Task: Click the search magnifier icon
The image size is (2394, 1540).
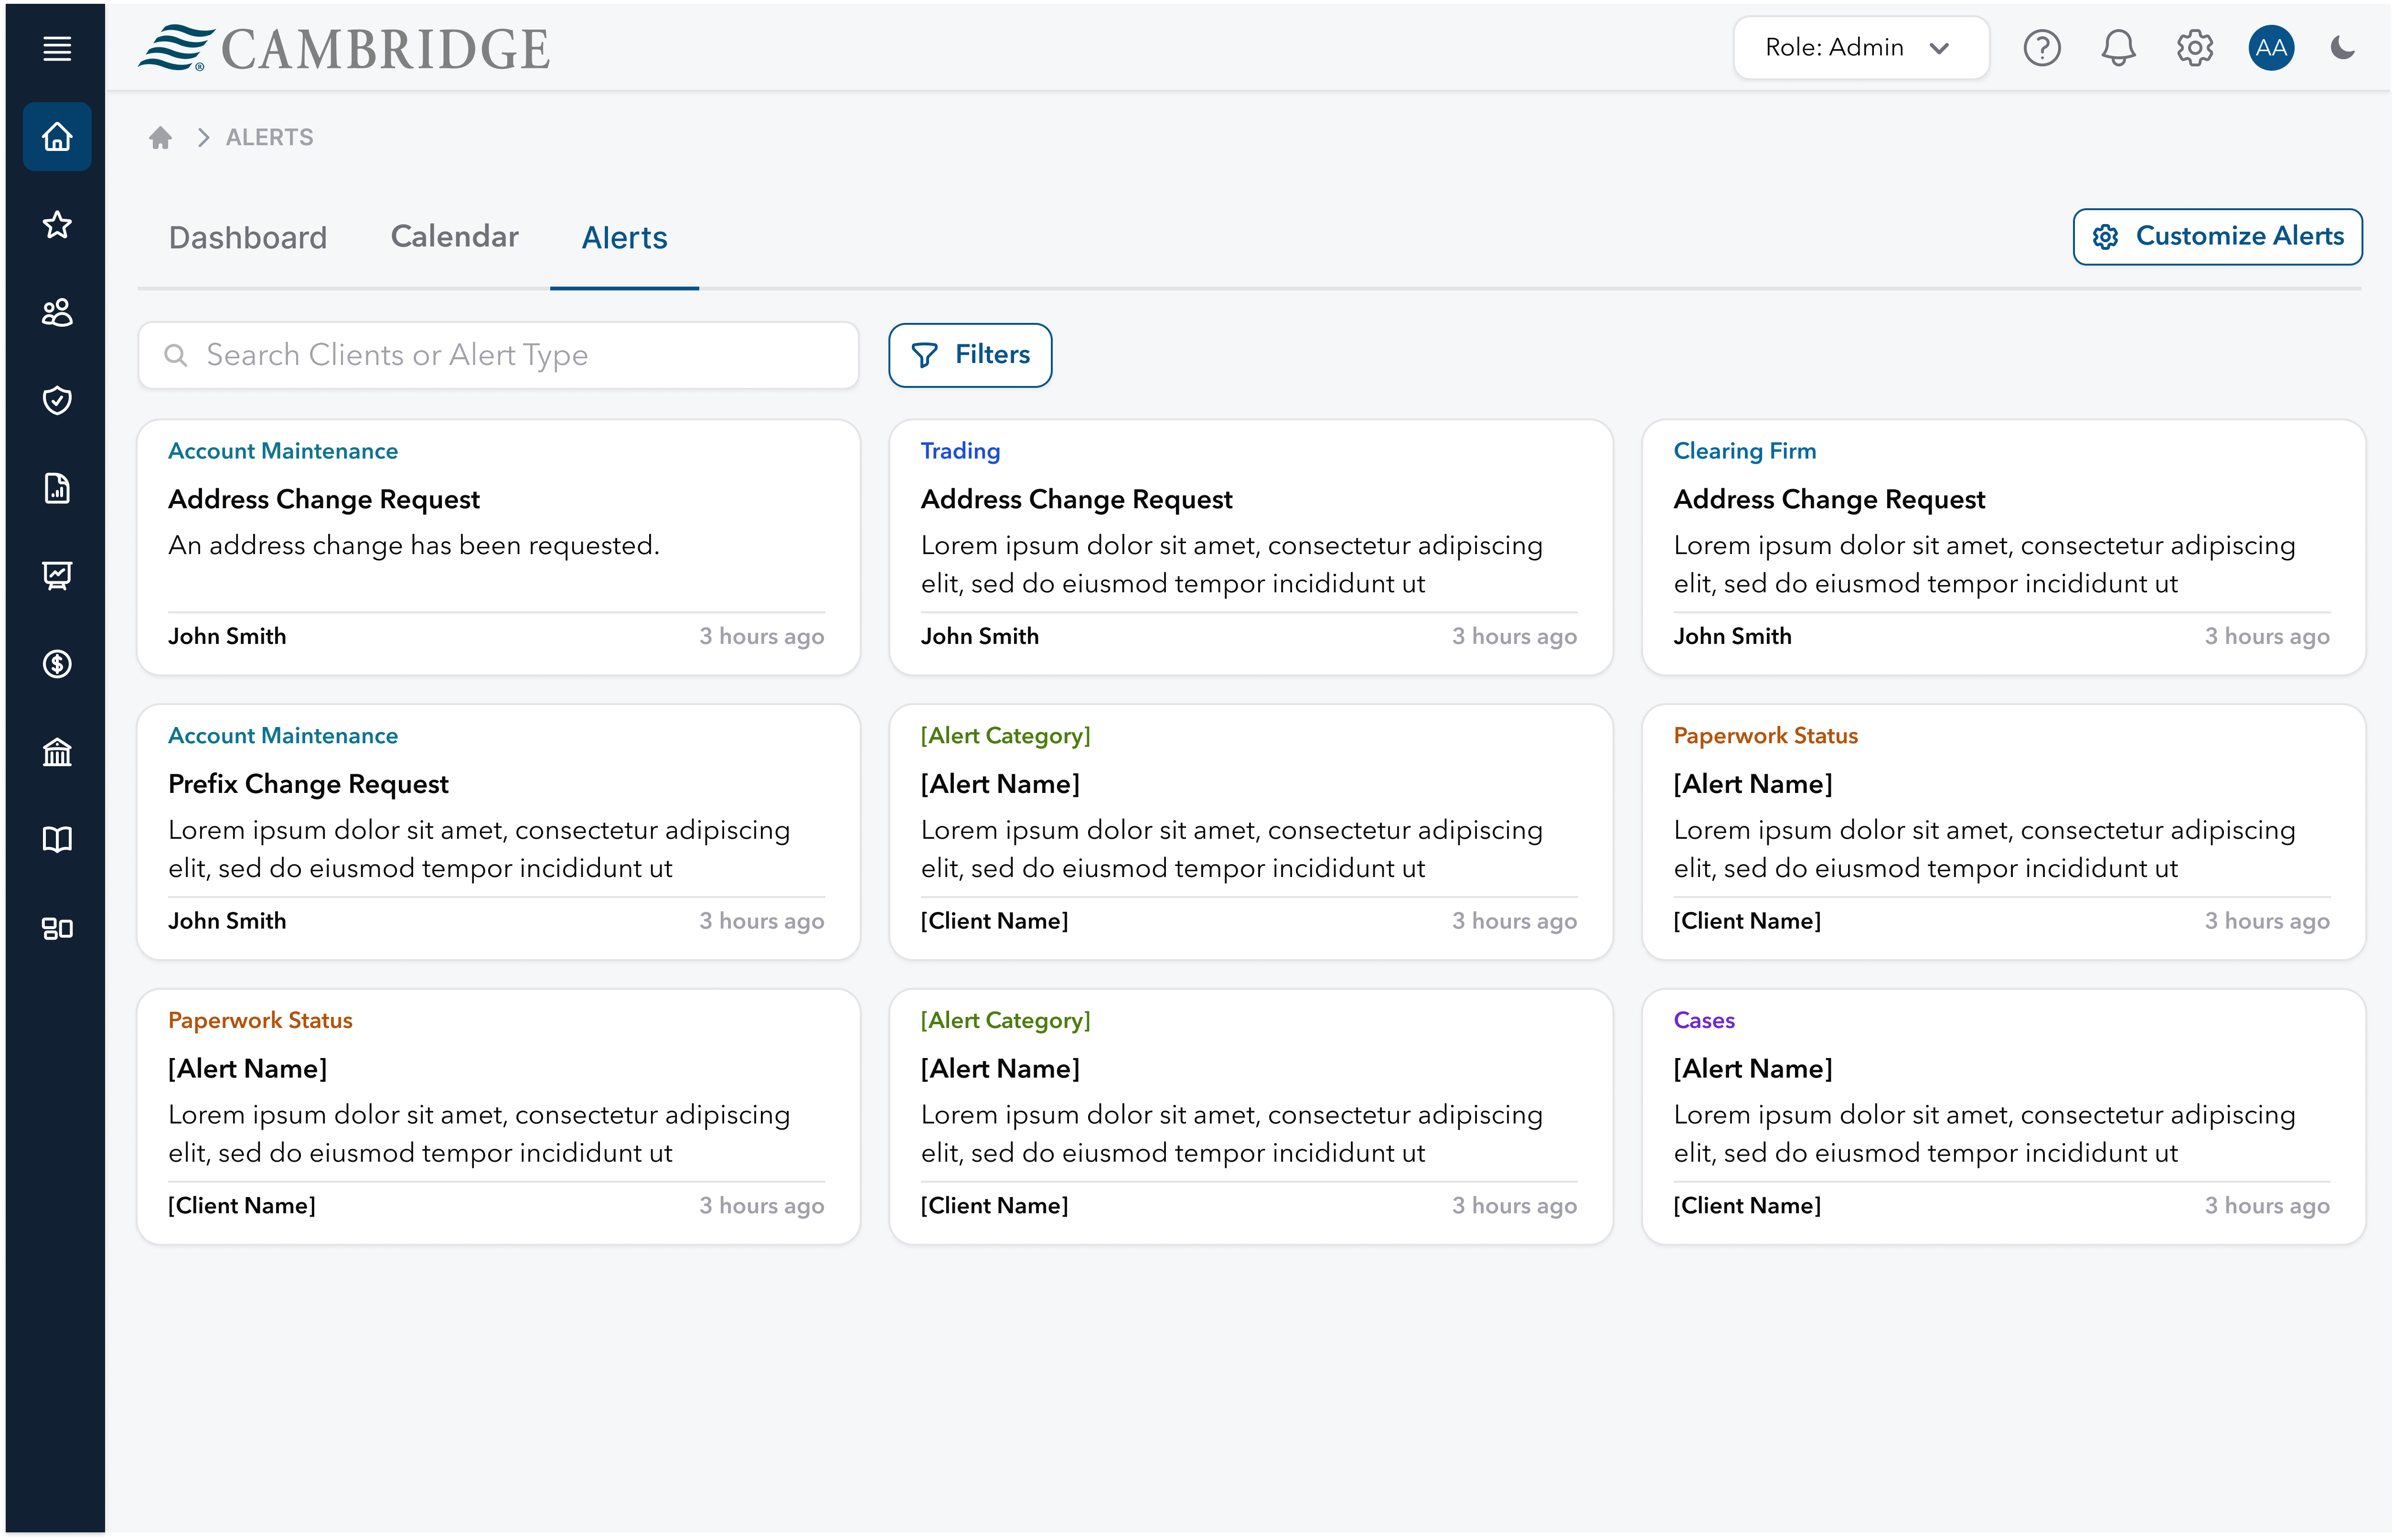Action: (x=175, y=355)
